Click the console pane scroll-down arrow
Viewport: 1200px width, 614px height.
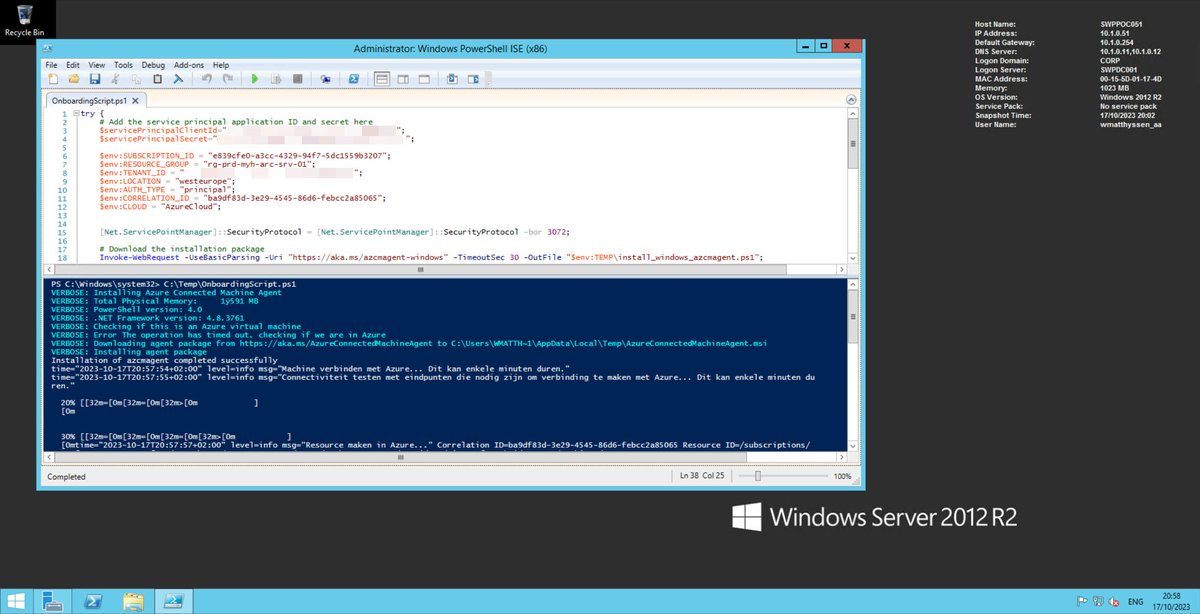point(852,445)
